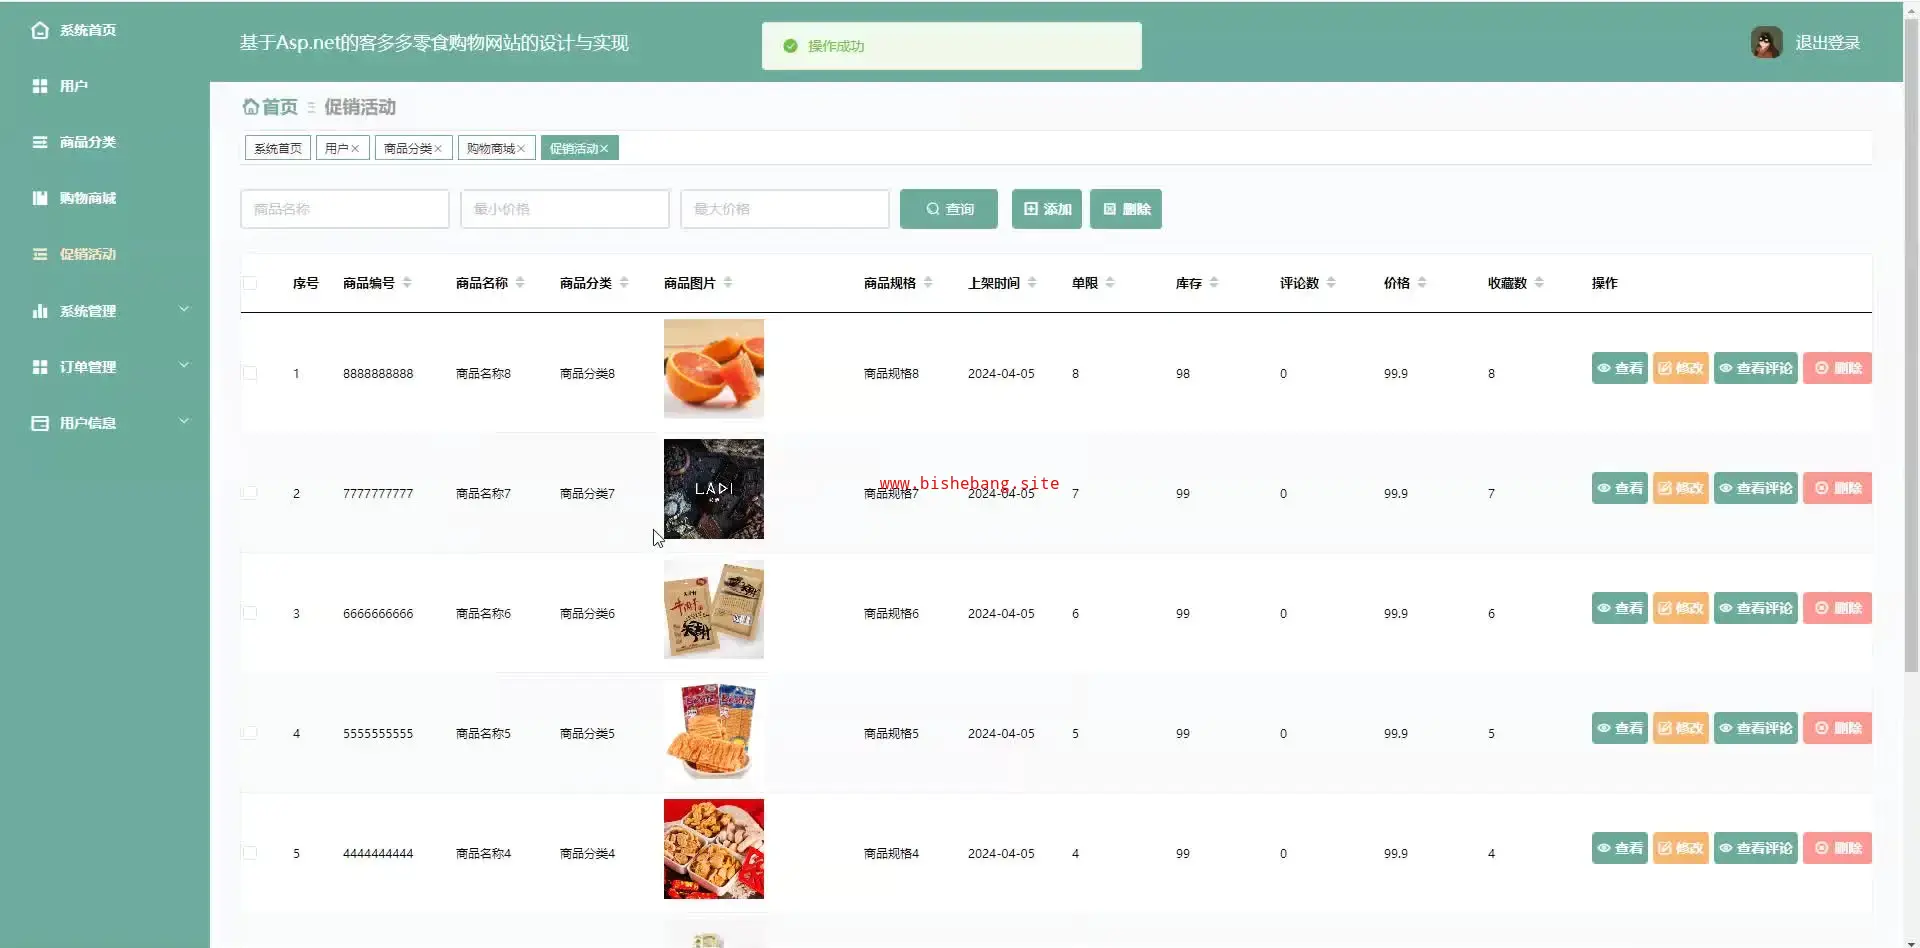Open the LADI image for 商品名称7
This screenshot has height=948, width=1920.
(714, 489)
